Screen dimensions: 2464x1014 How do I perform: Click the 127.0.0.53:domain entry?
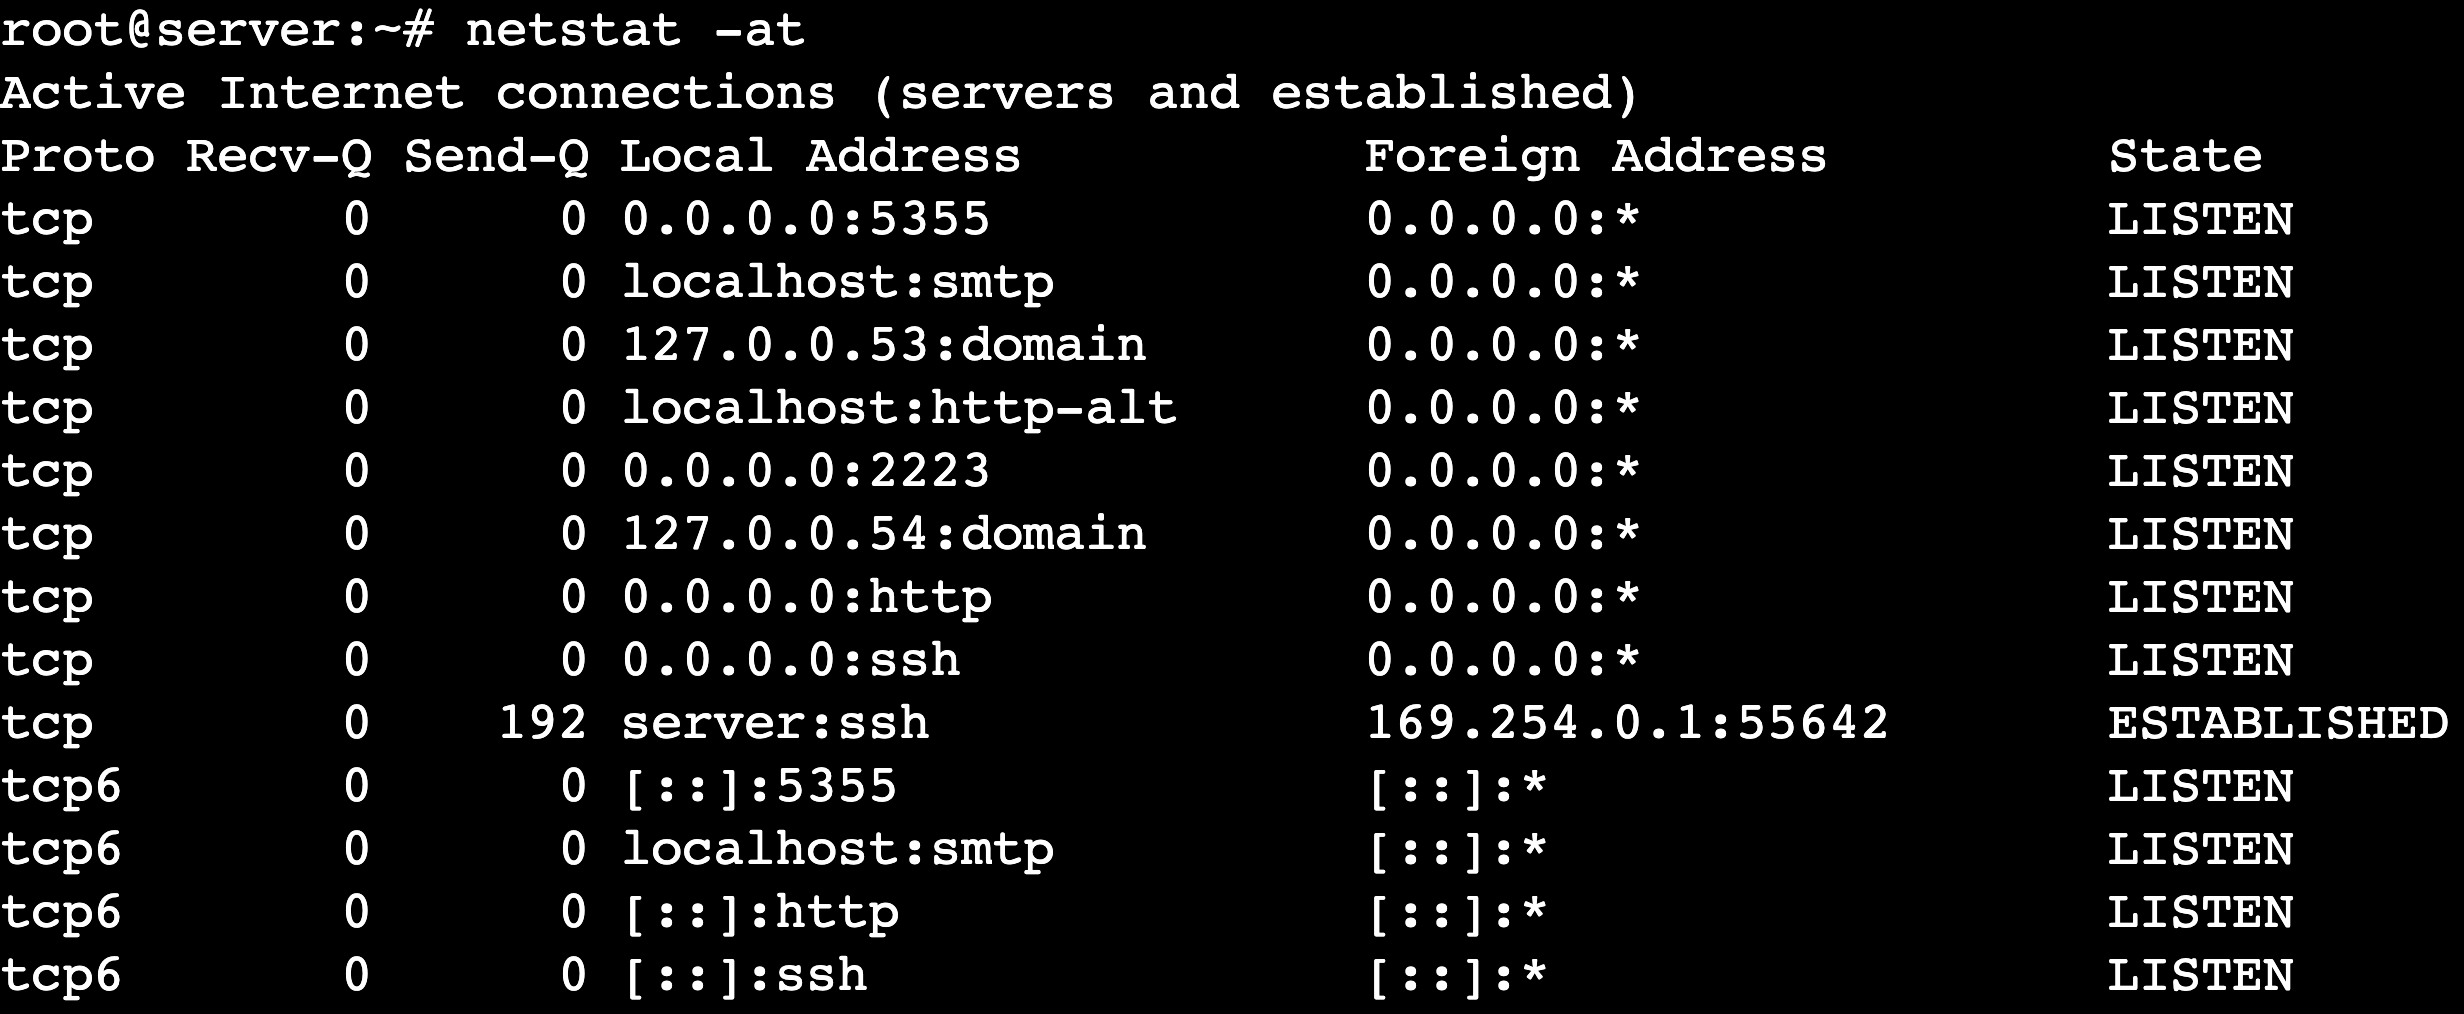pyautogui.click(x=884, y=345)
